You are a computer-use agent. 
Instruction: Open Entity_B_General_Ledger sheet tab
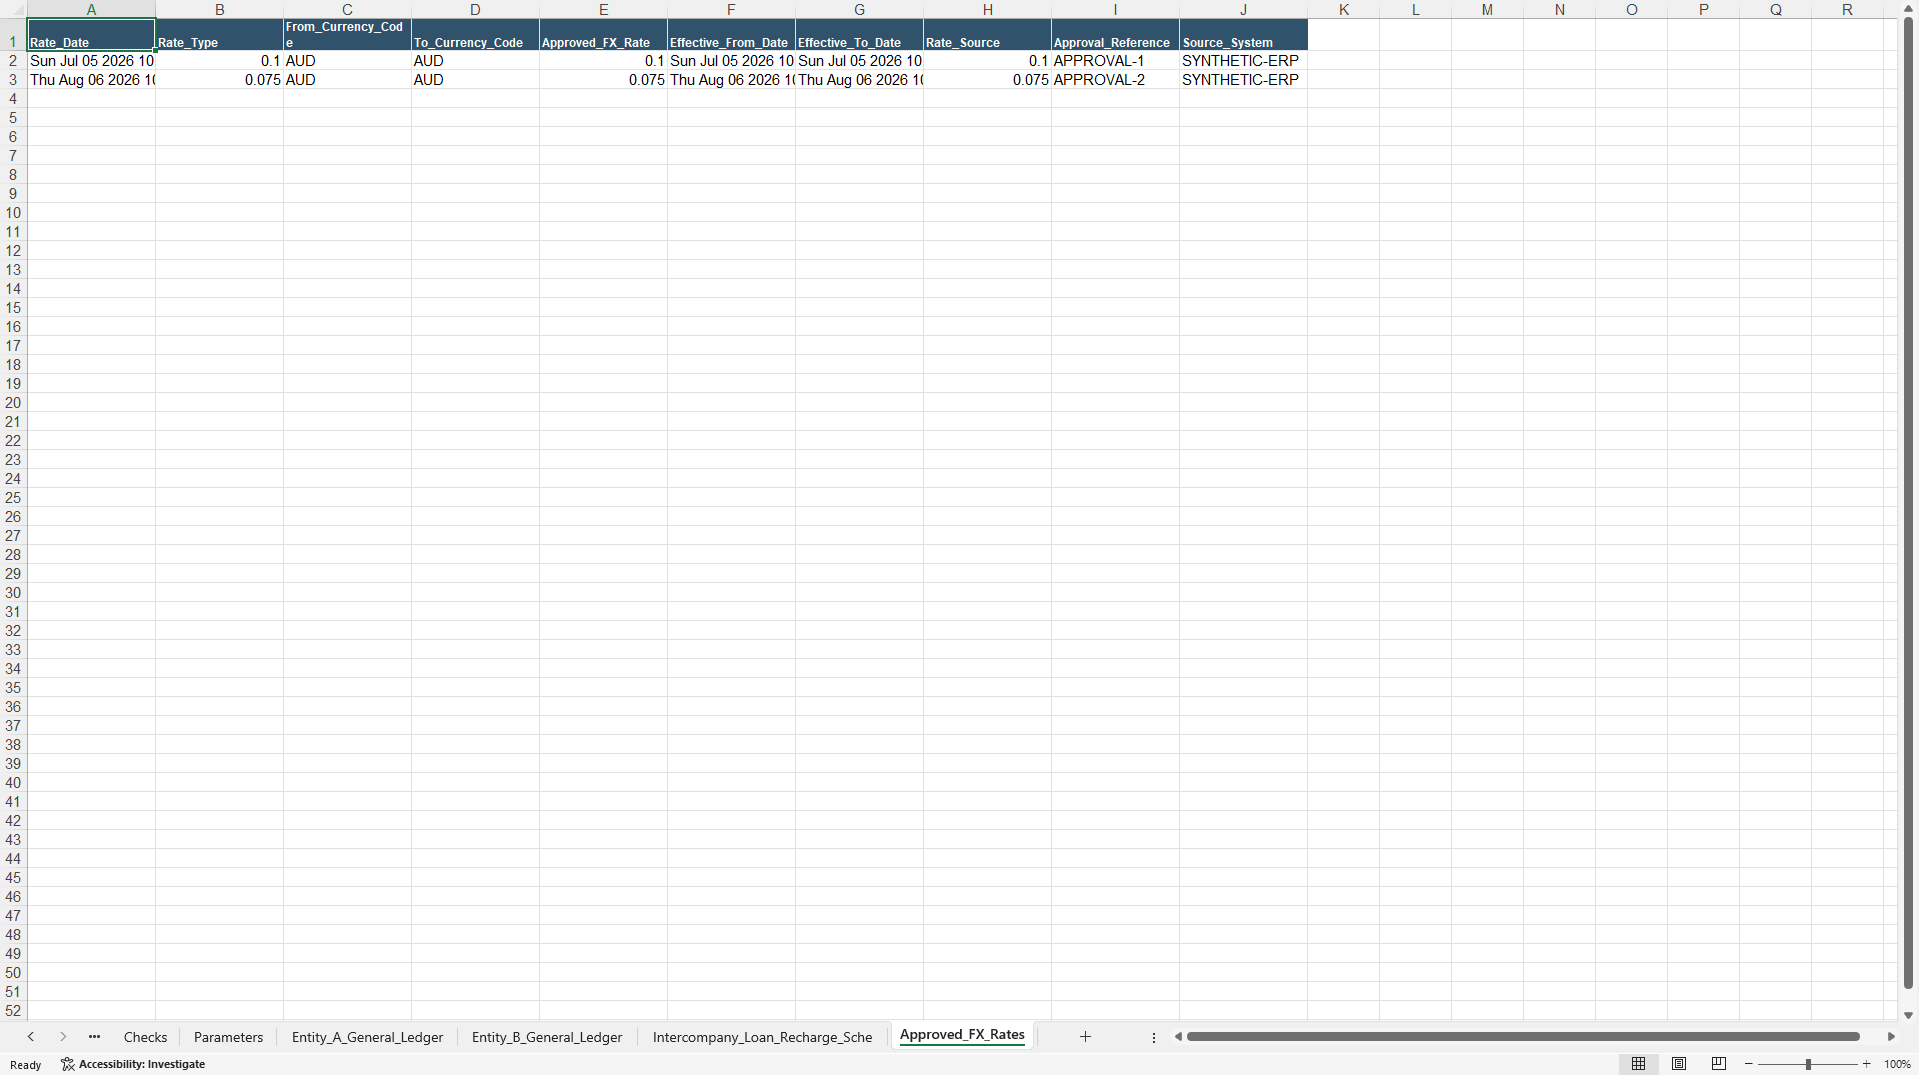pyautogui.click(x=547, y=1037)
